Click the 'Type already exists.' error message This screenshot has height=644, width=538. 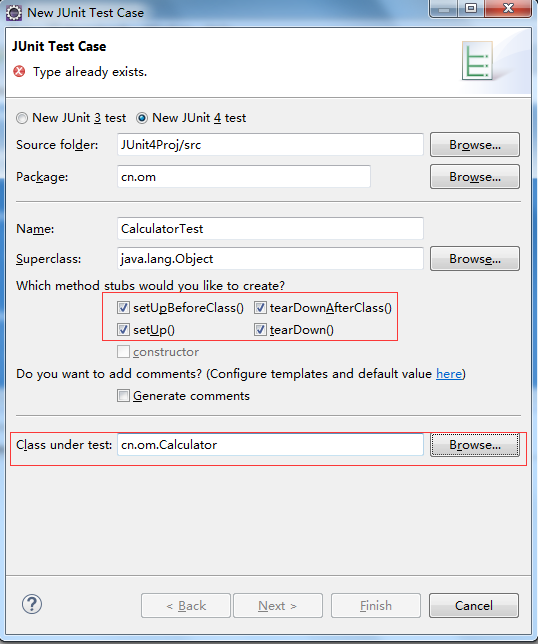(90, 72)
